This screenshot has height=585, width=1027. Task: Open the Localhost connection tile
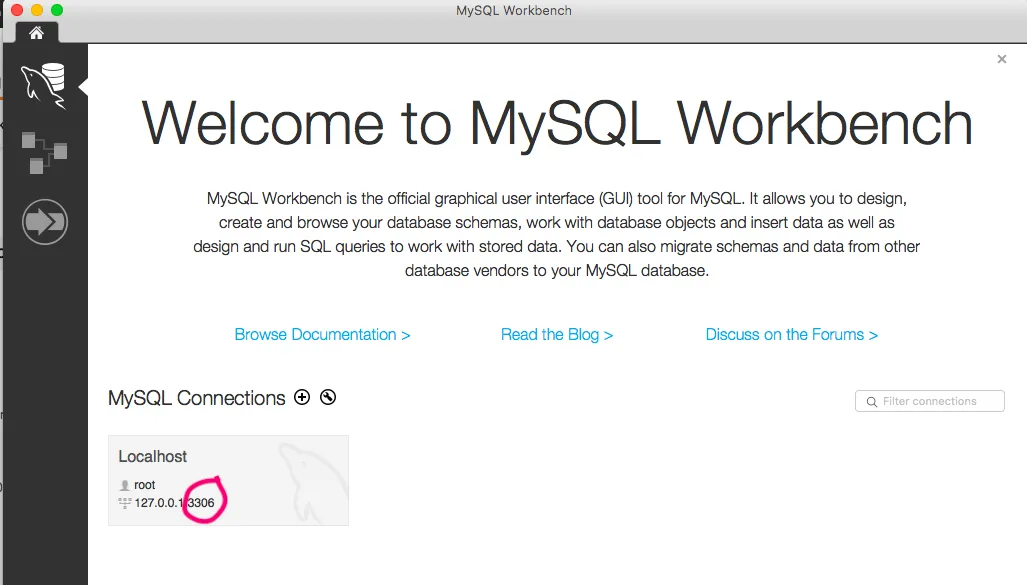228,480
